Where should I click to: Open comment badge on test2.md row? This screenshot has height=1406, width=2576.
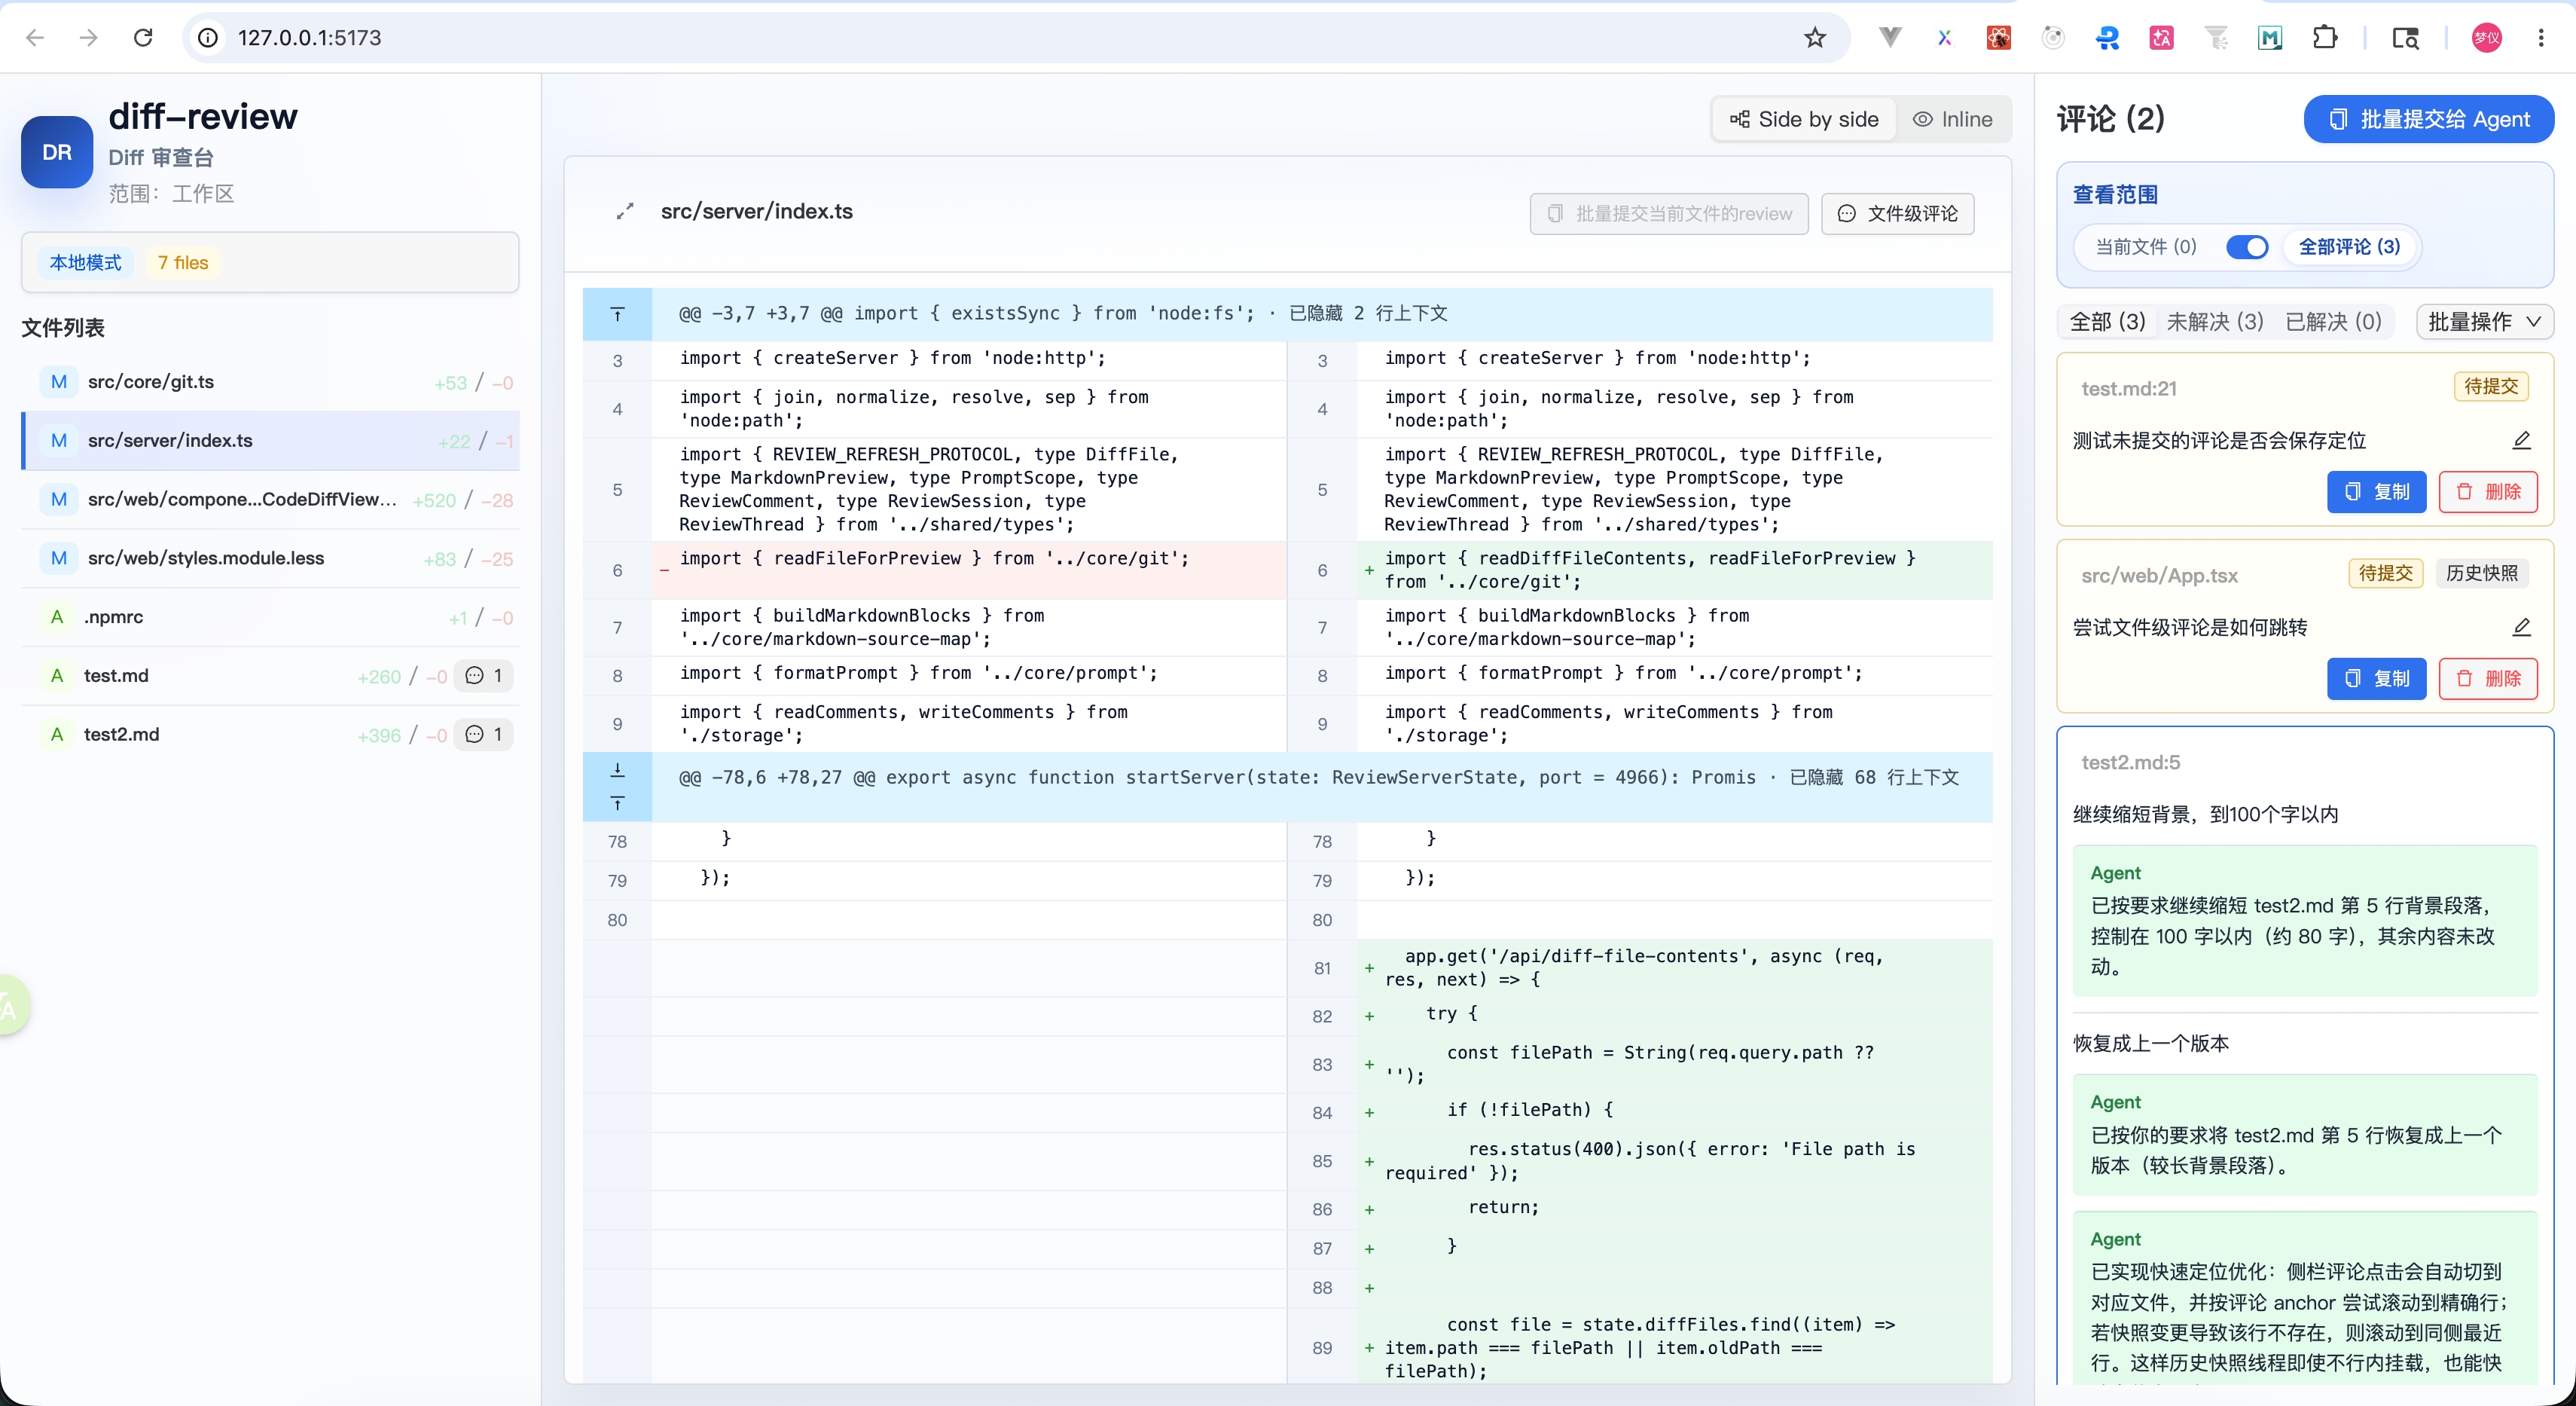[x=484, y=735]
